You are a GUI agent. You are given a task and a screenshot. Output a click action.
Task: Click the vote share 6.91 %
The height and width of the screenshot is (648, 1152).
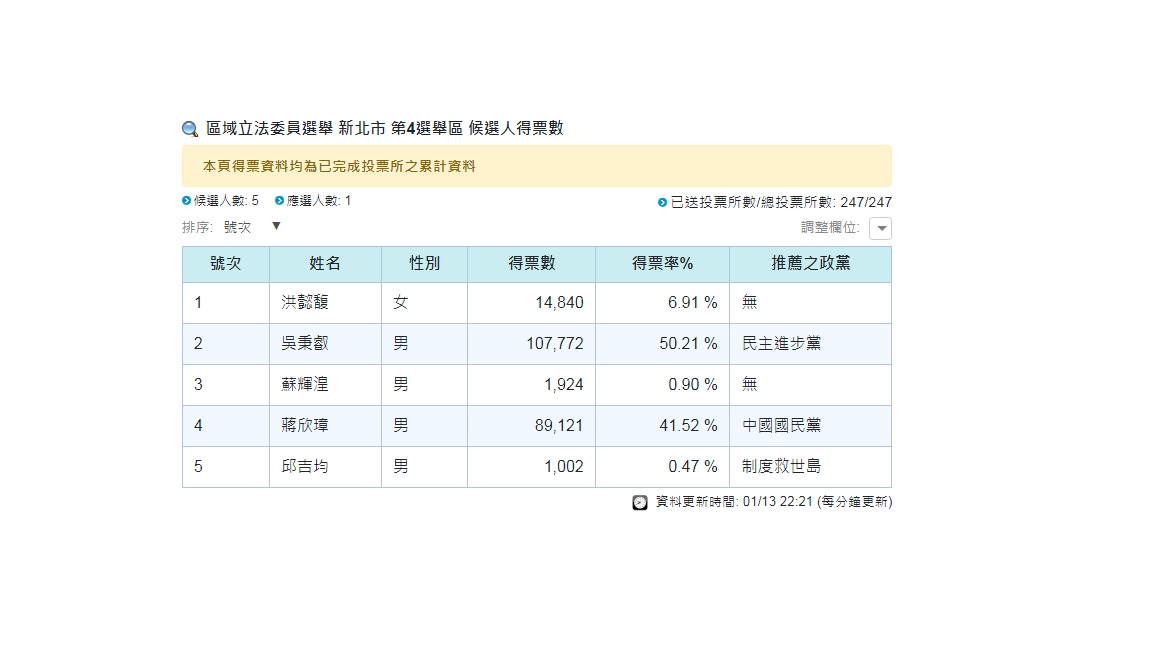point(693,303)
